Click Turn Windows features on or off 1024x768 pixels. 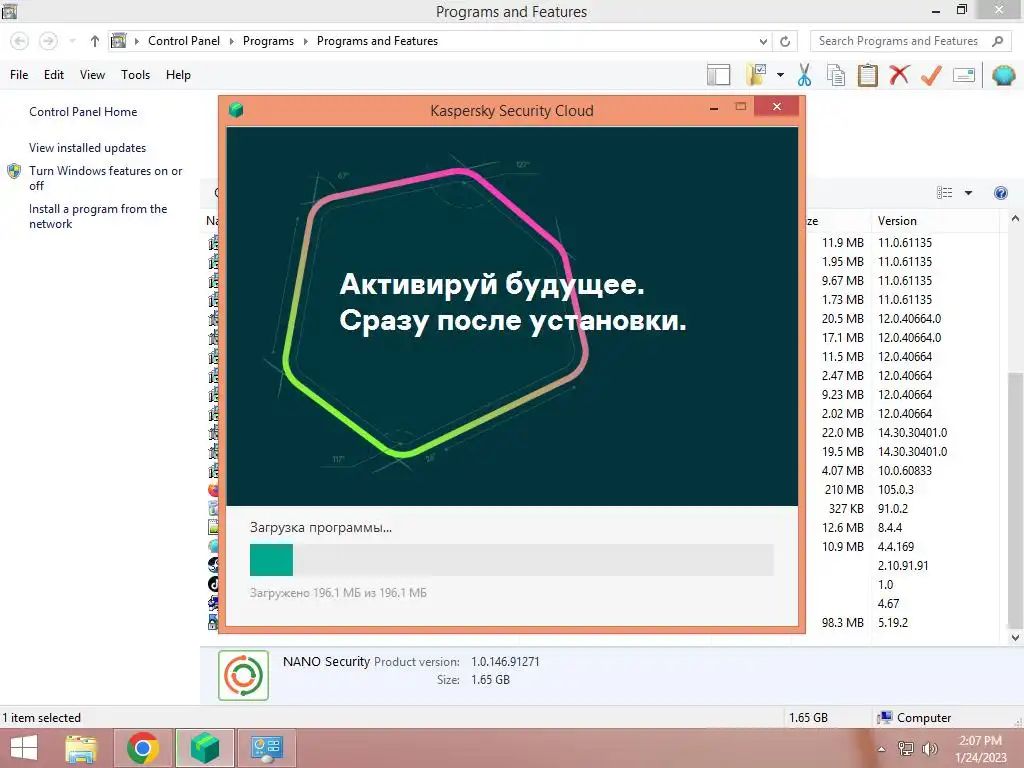[x=105, y=178]
